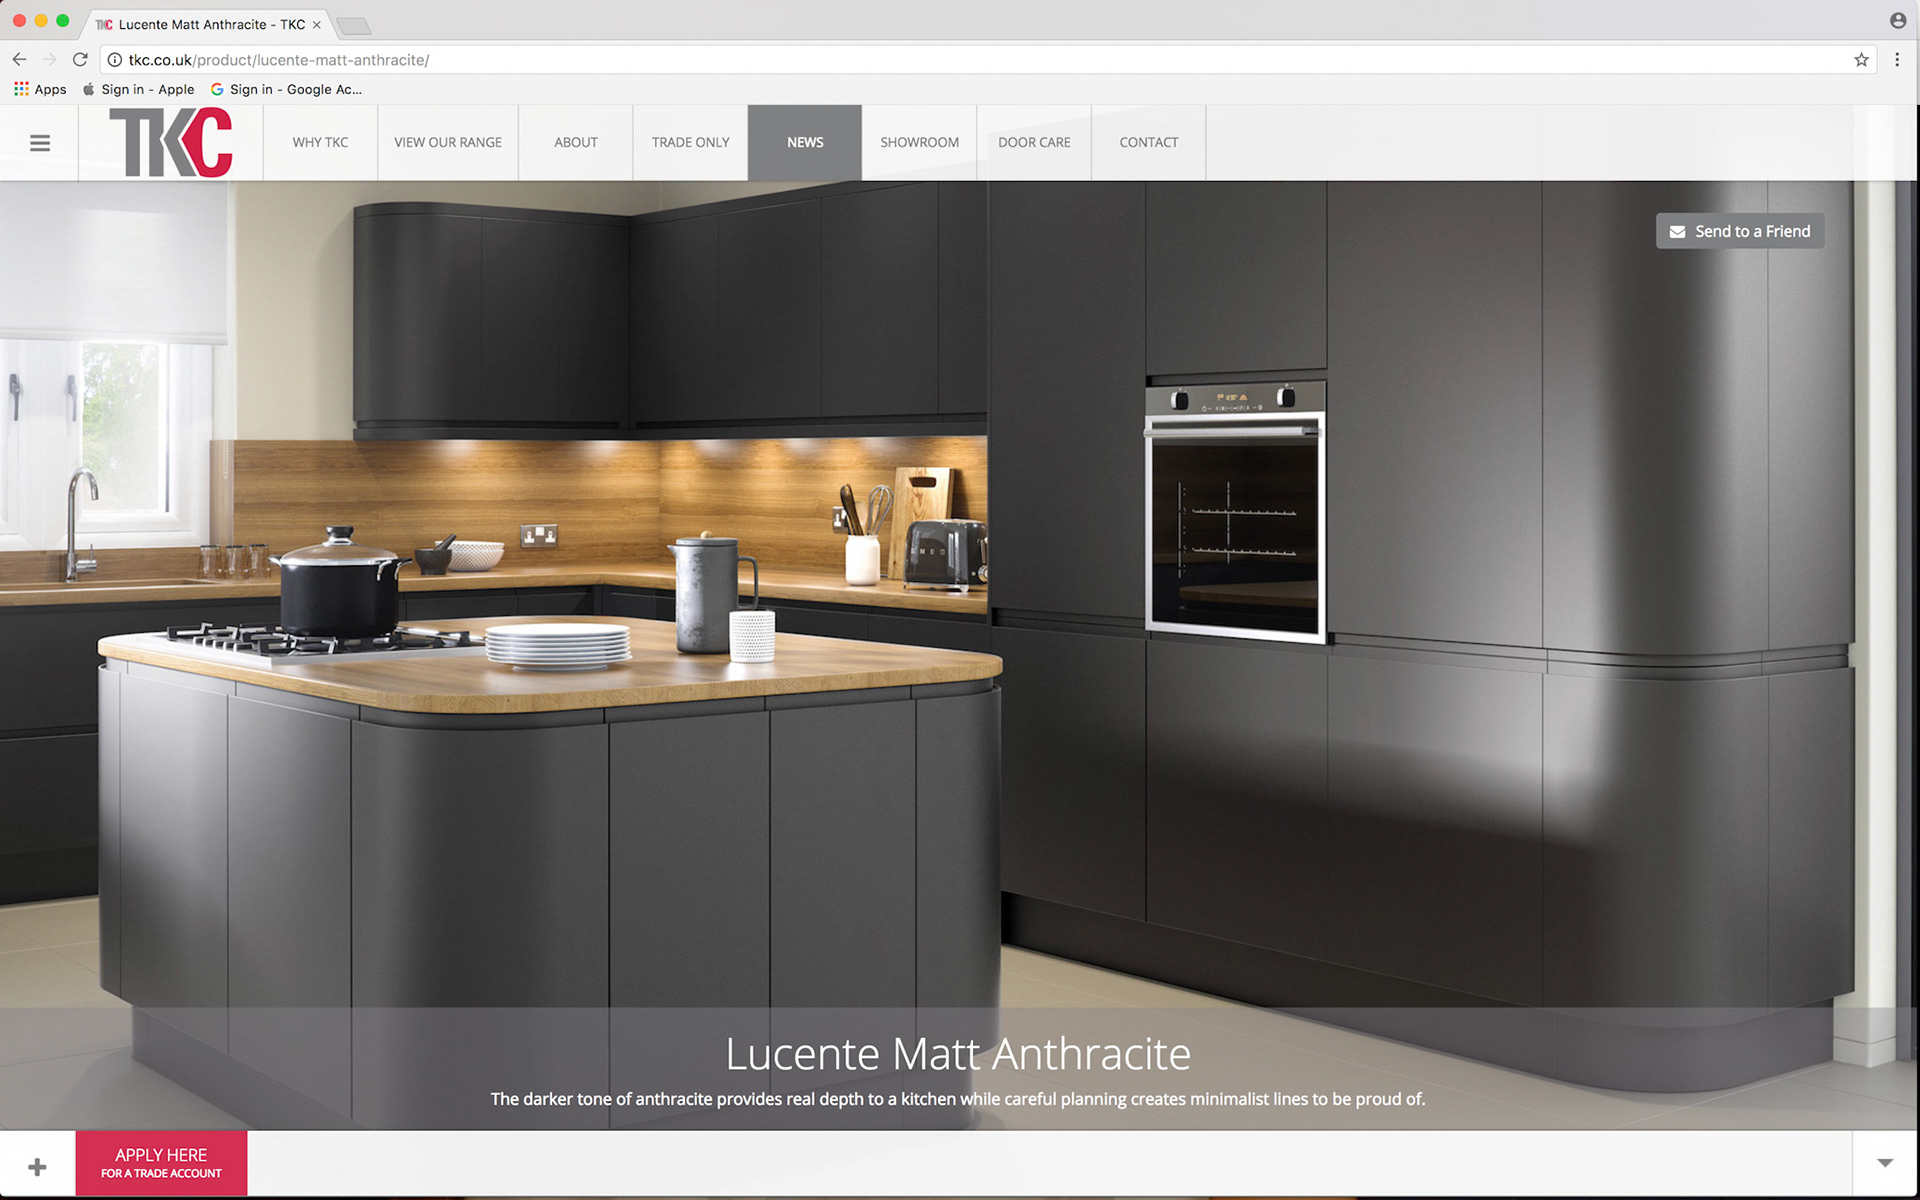The image size is (1920, 1200).
Task: Open the View Our Range menu
Action: [x=448, y=143]
